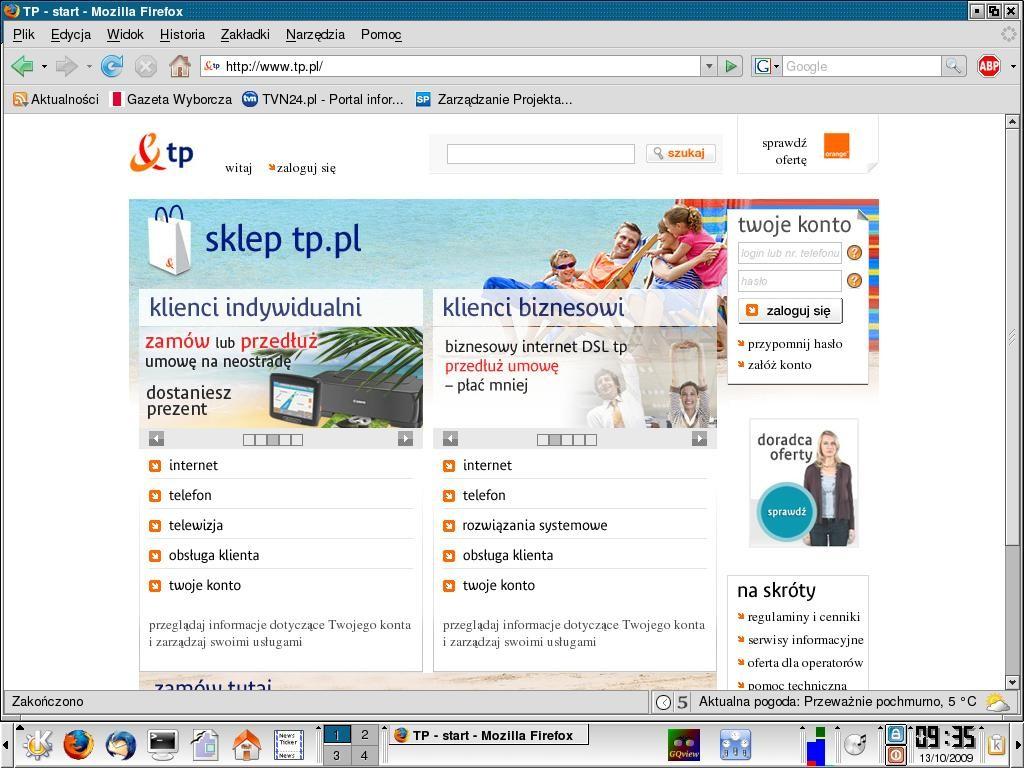The width and height of the screenshot is (1024, 768).
Task: Expand the URL bar history dropdown
Action: [x=709, y=66]
